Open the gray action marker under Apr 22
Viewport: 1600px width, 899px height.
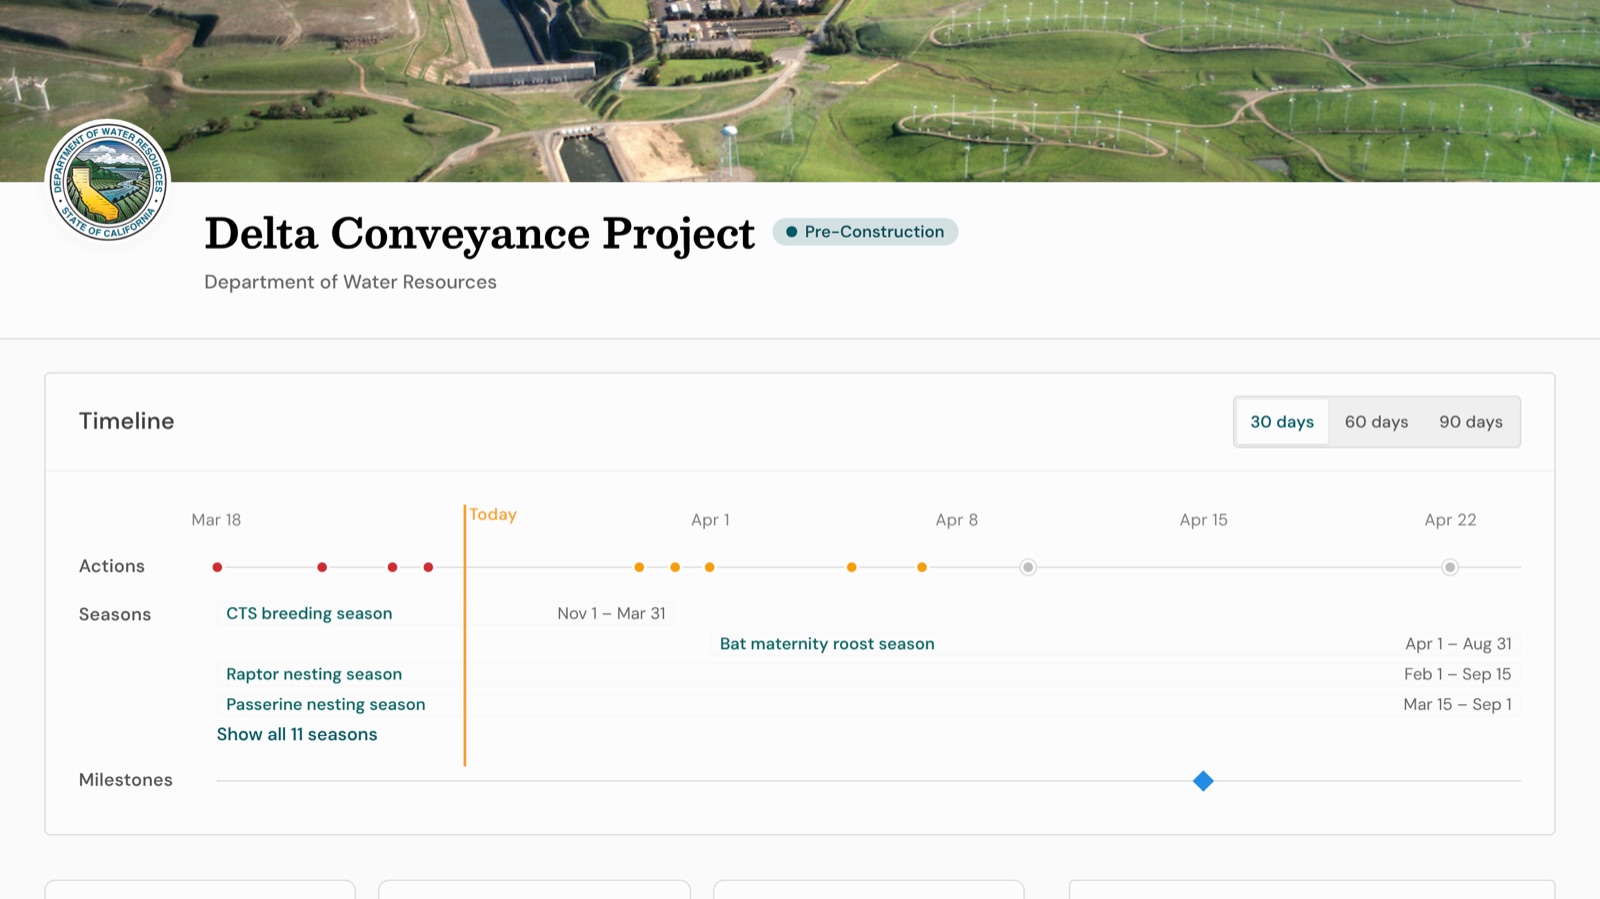pos(1450,567)
